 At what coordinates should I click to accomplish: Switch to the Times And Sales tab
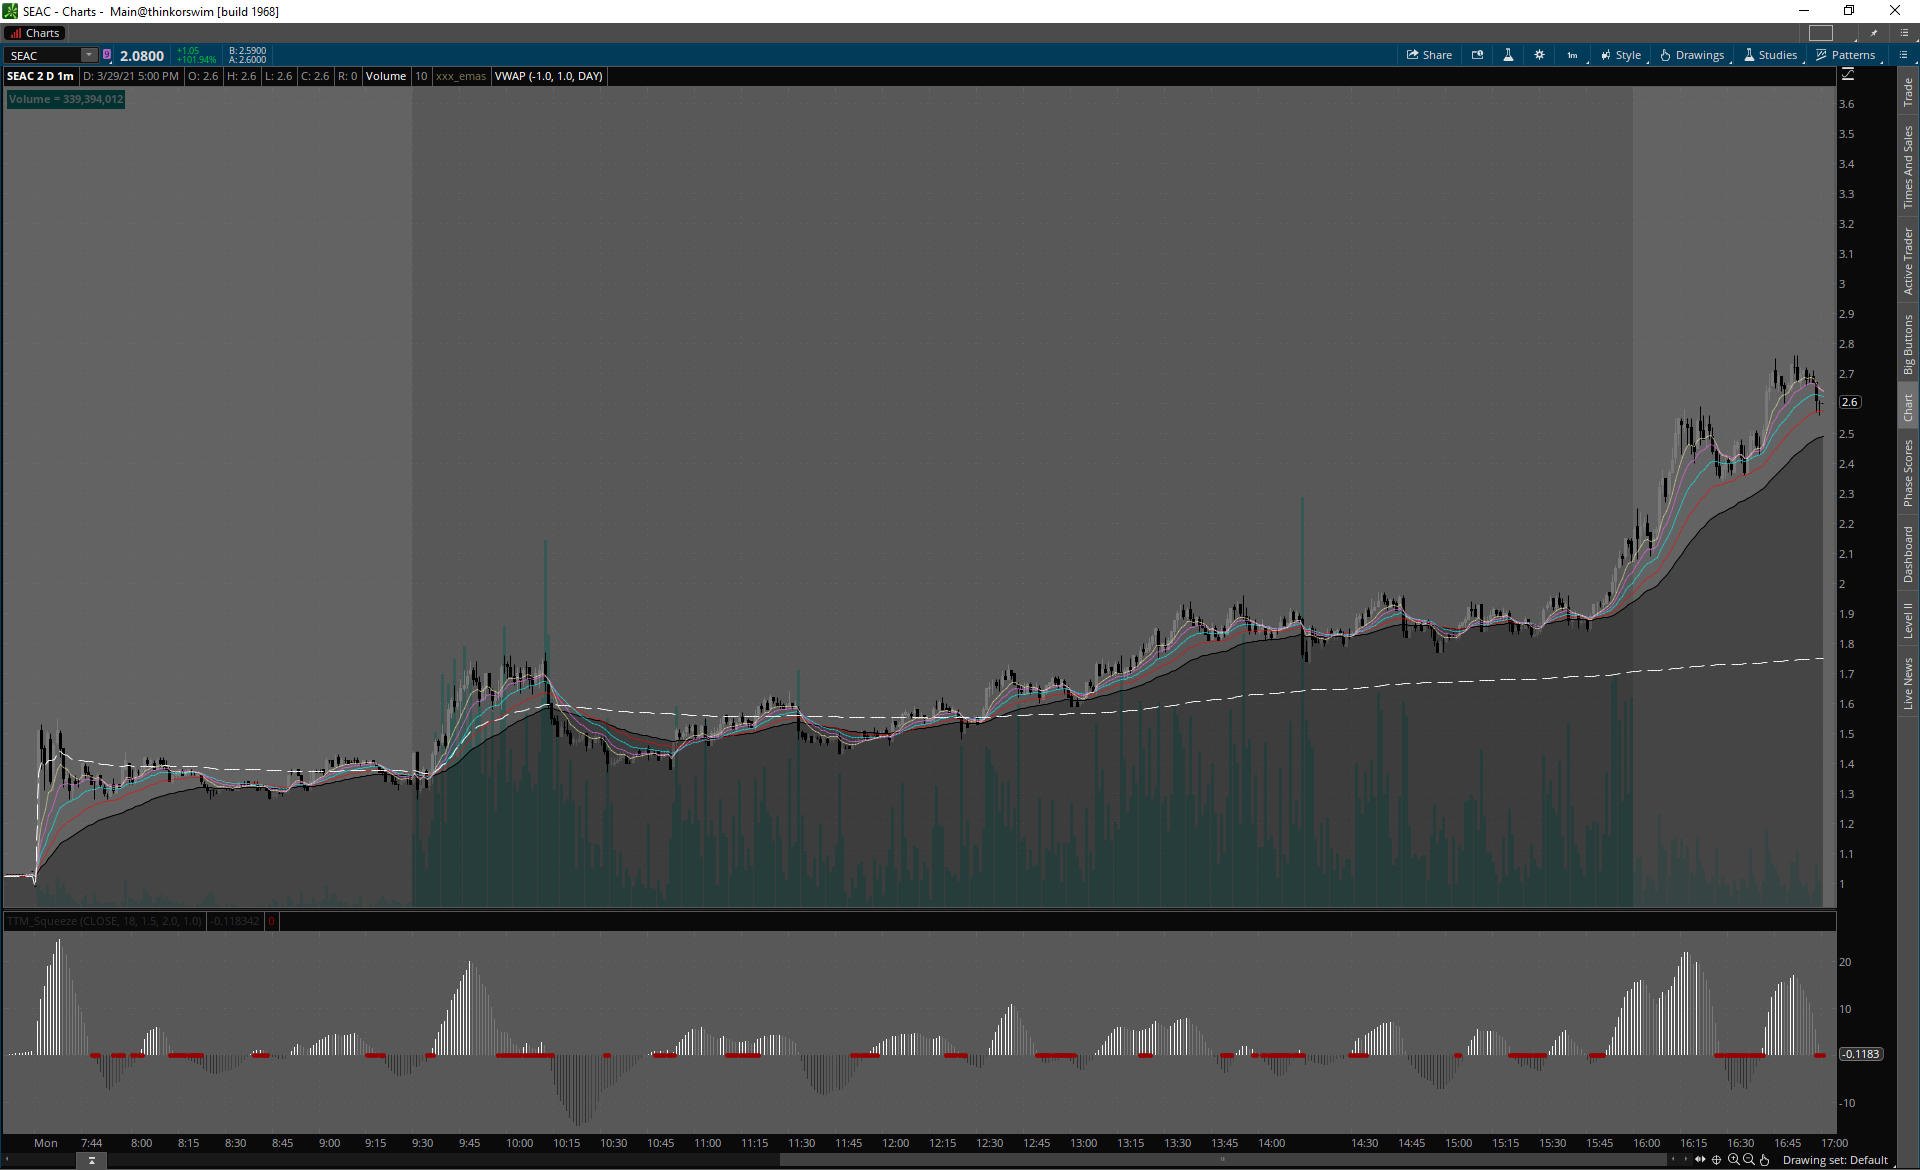click(1908, 166)
